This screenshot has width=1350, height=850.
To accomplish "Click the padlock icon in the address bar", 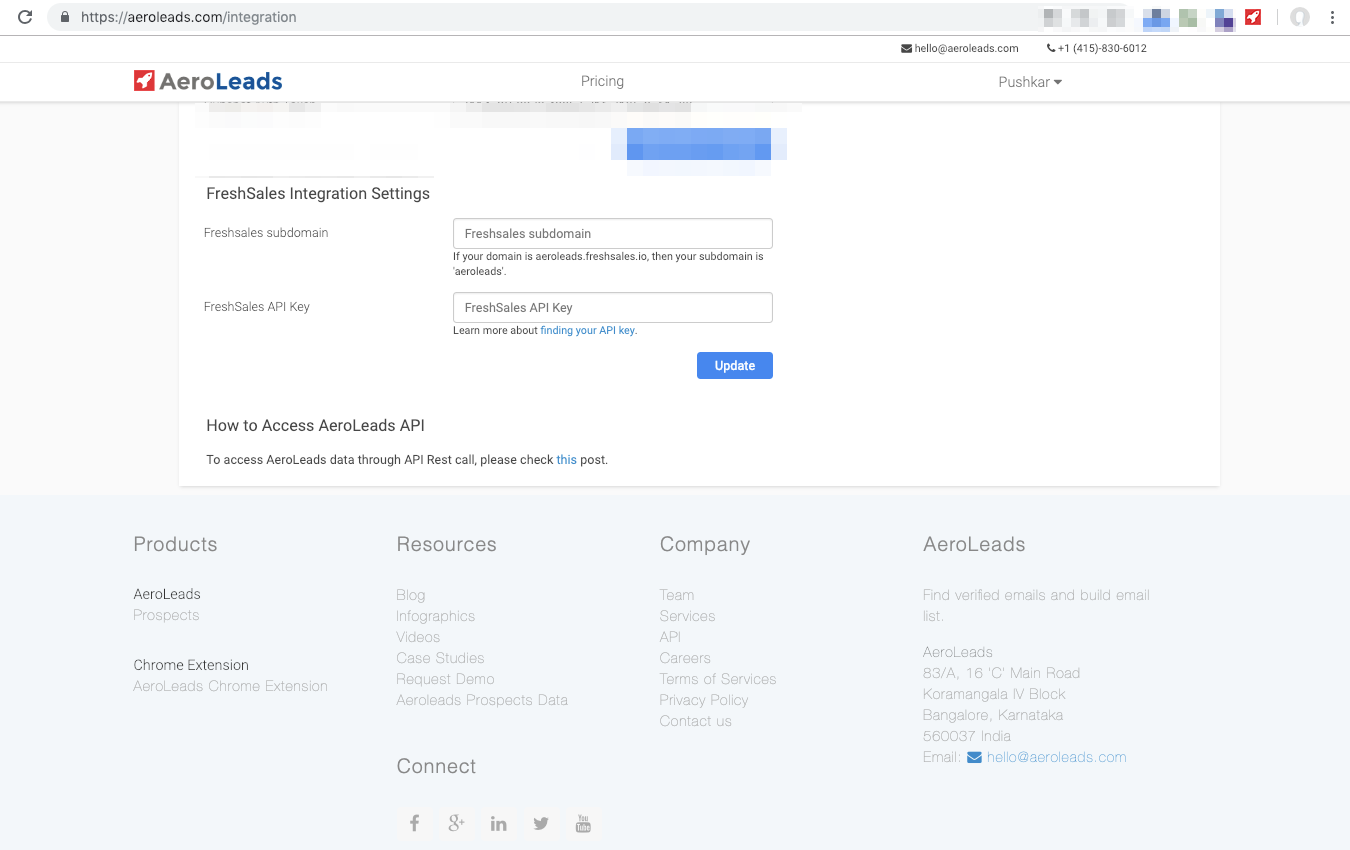I will [64, 17].
